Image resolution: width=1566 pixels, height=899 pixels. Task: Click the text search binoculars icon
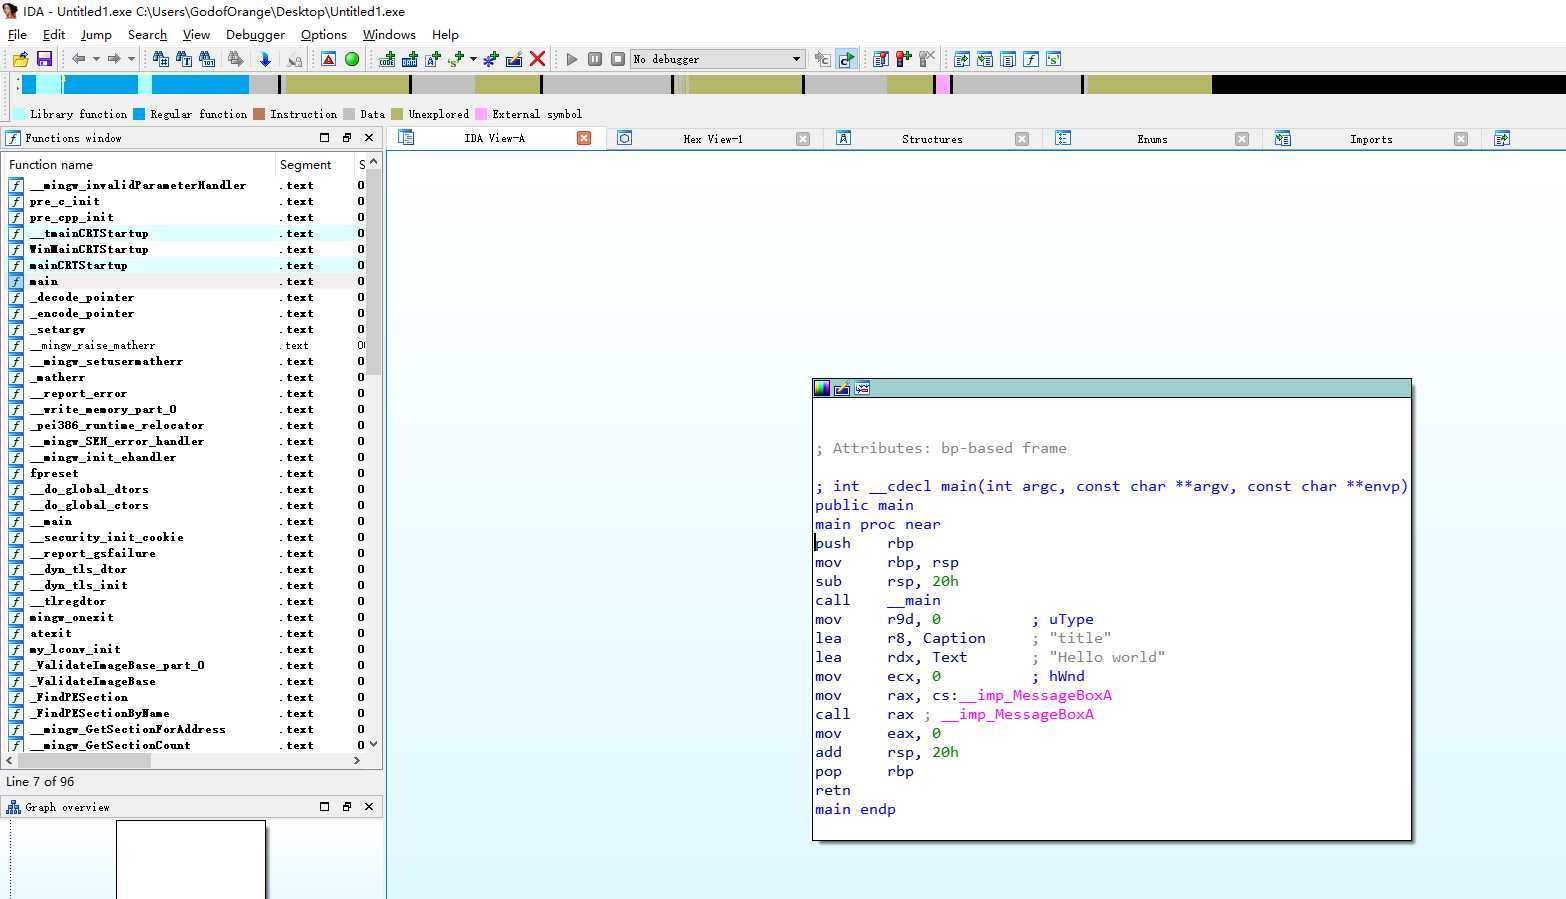(x=184, y=59)
